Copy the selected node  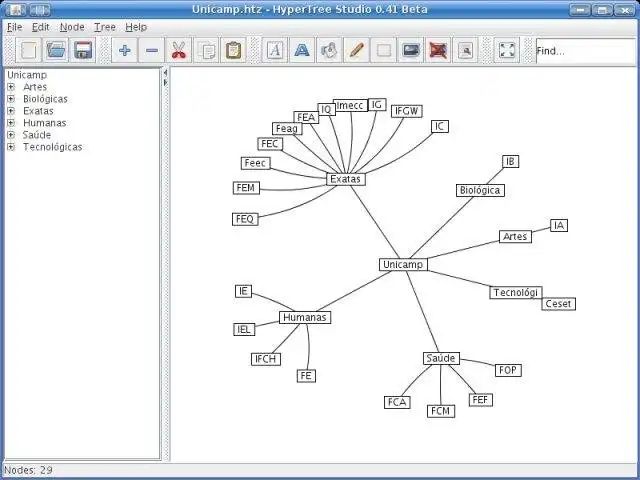tap(206, 51)
